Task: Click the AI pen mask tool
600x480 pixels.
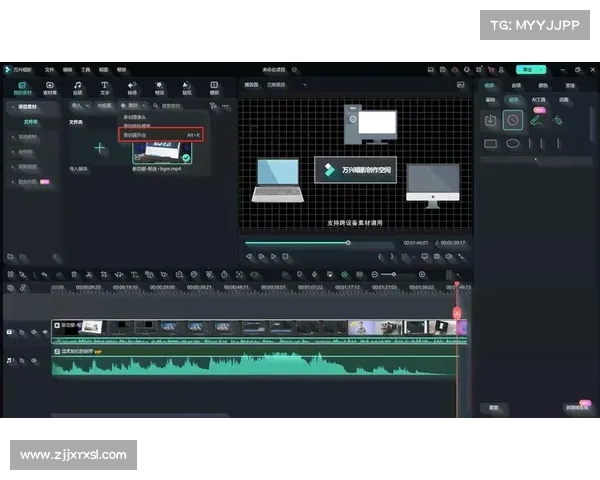Action: click(536, 120)
